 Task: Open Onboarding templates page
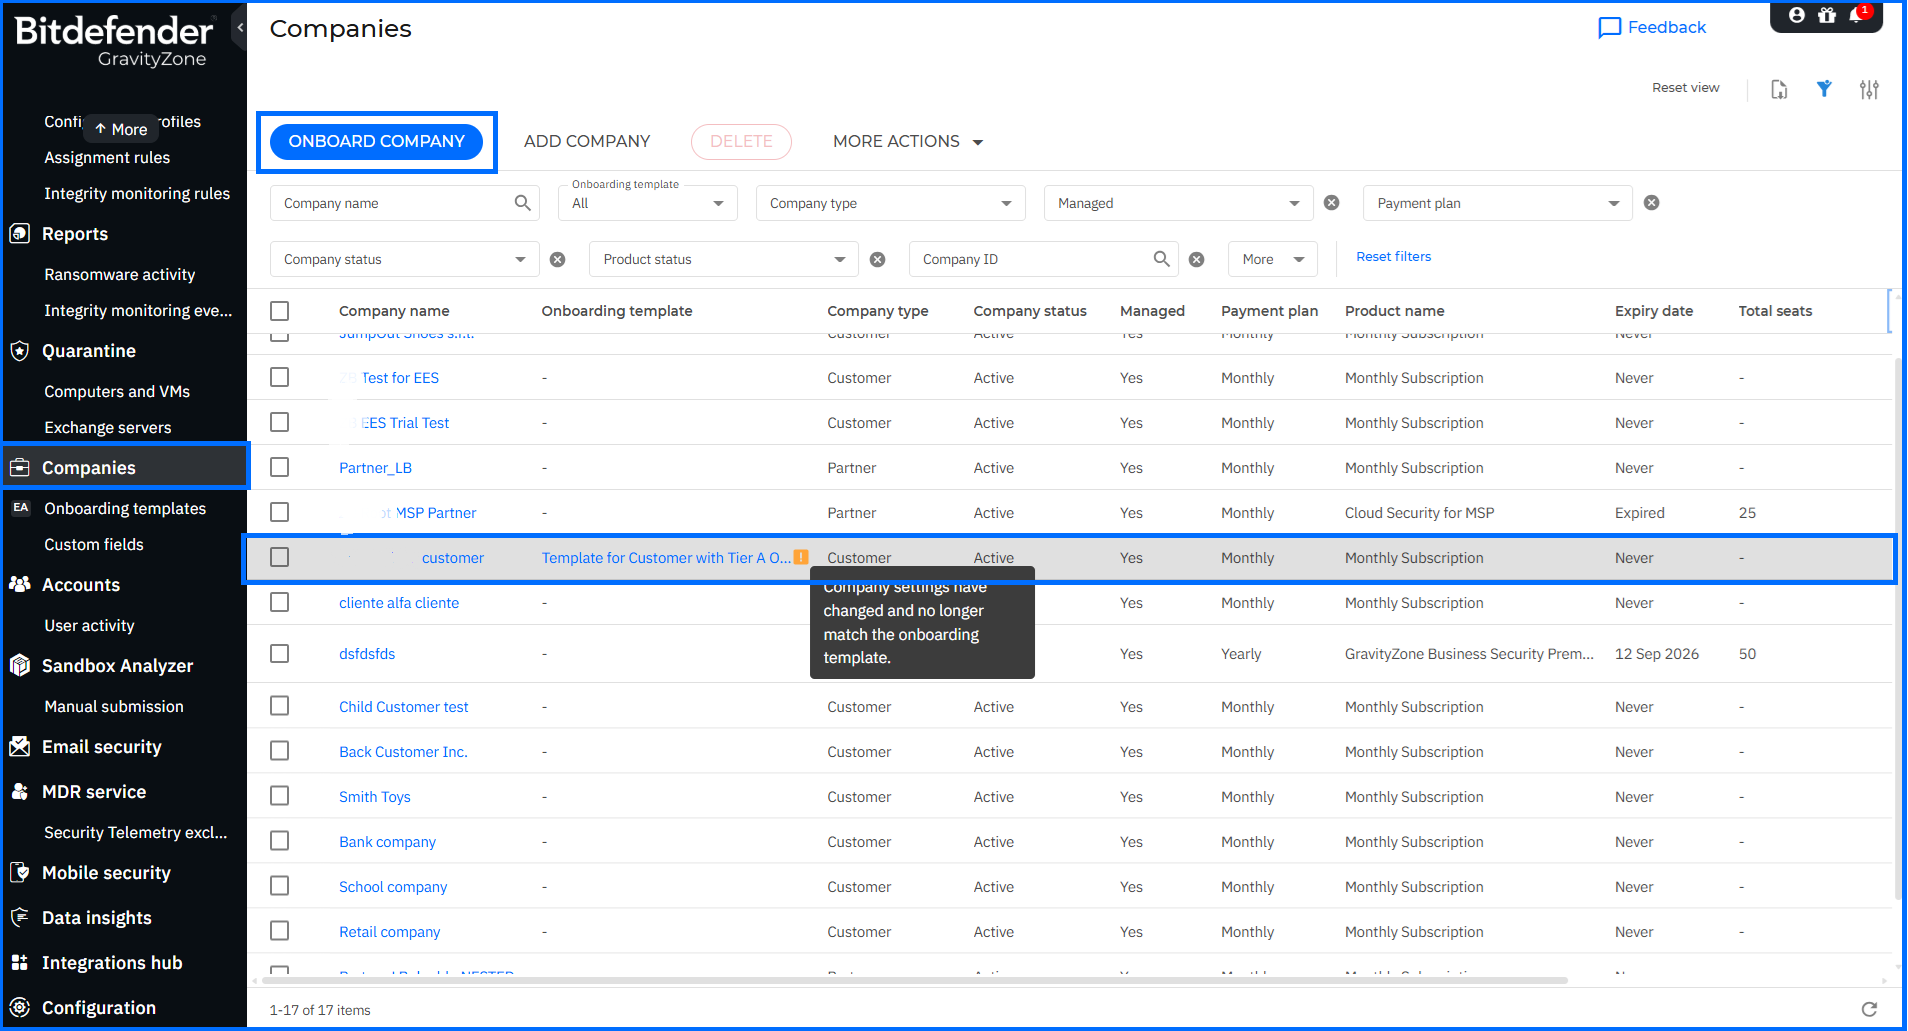[125, 509]
